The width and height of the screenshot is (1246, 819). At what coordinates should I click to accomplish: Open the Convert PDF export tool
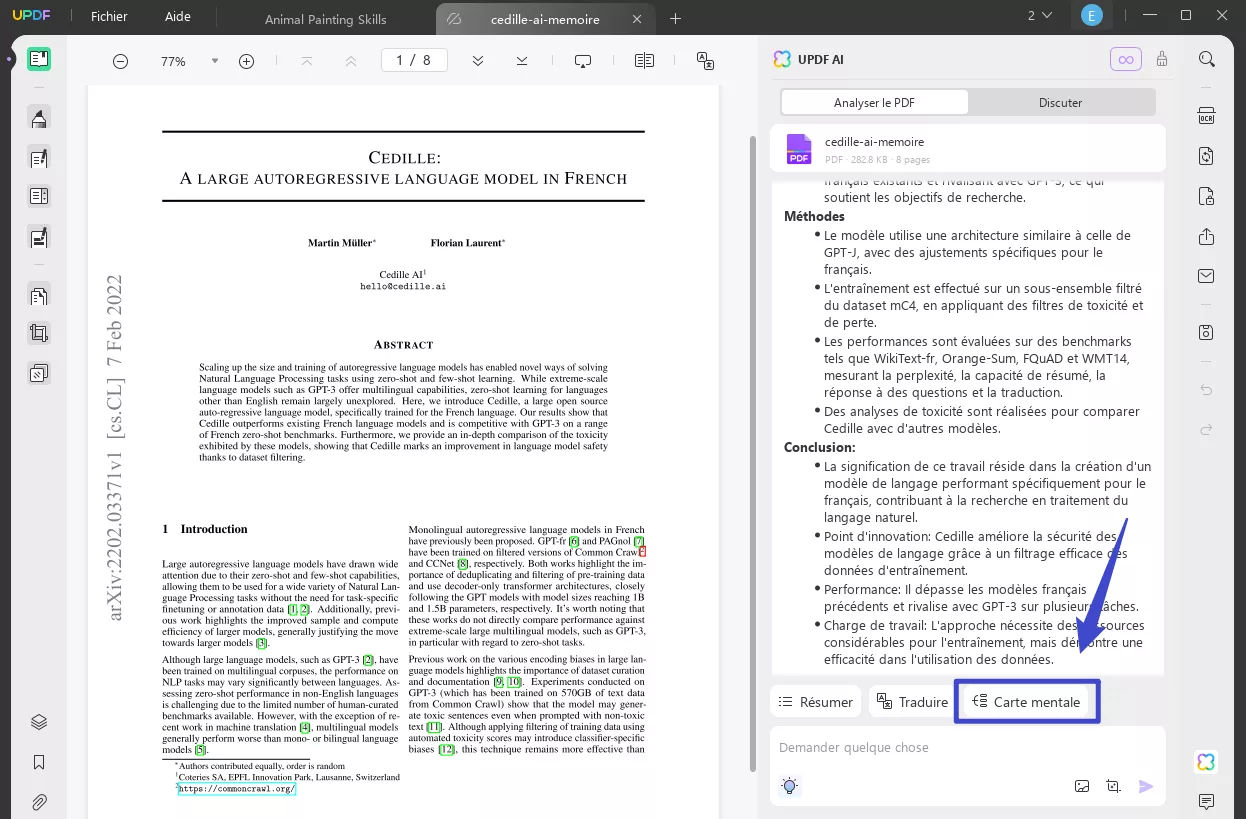coord(1207,156)
